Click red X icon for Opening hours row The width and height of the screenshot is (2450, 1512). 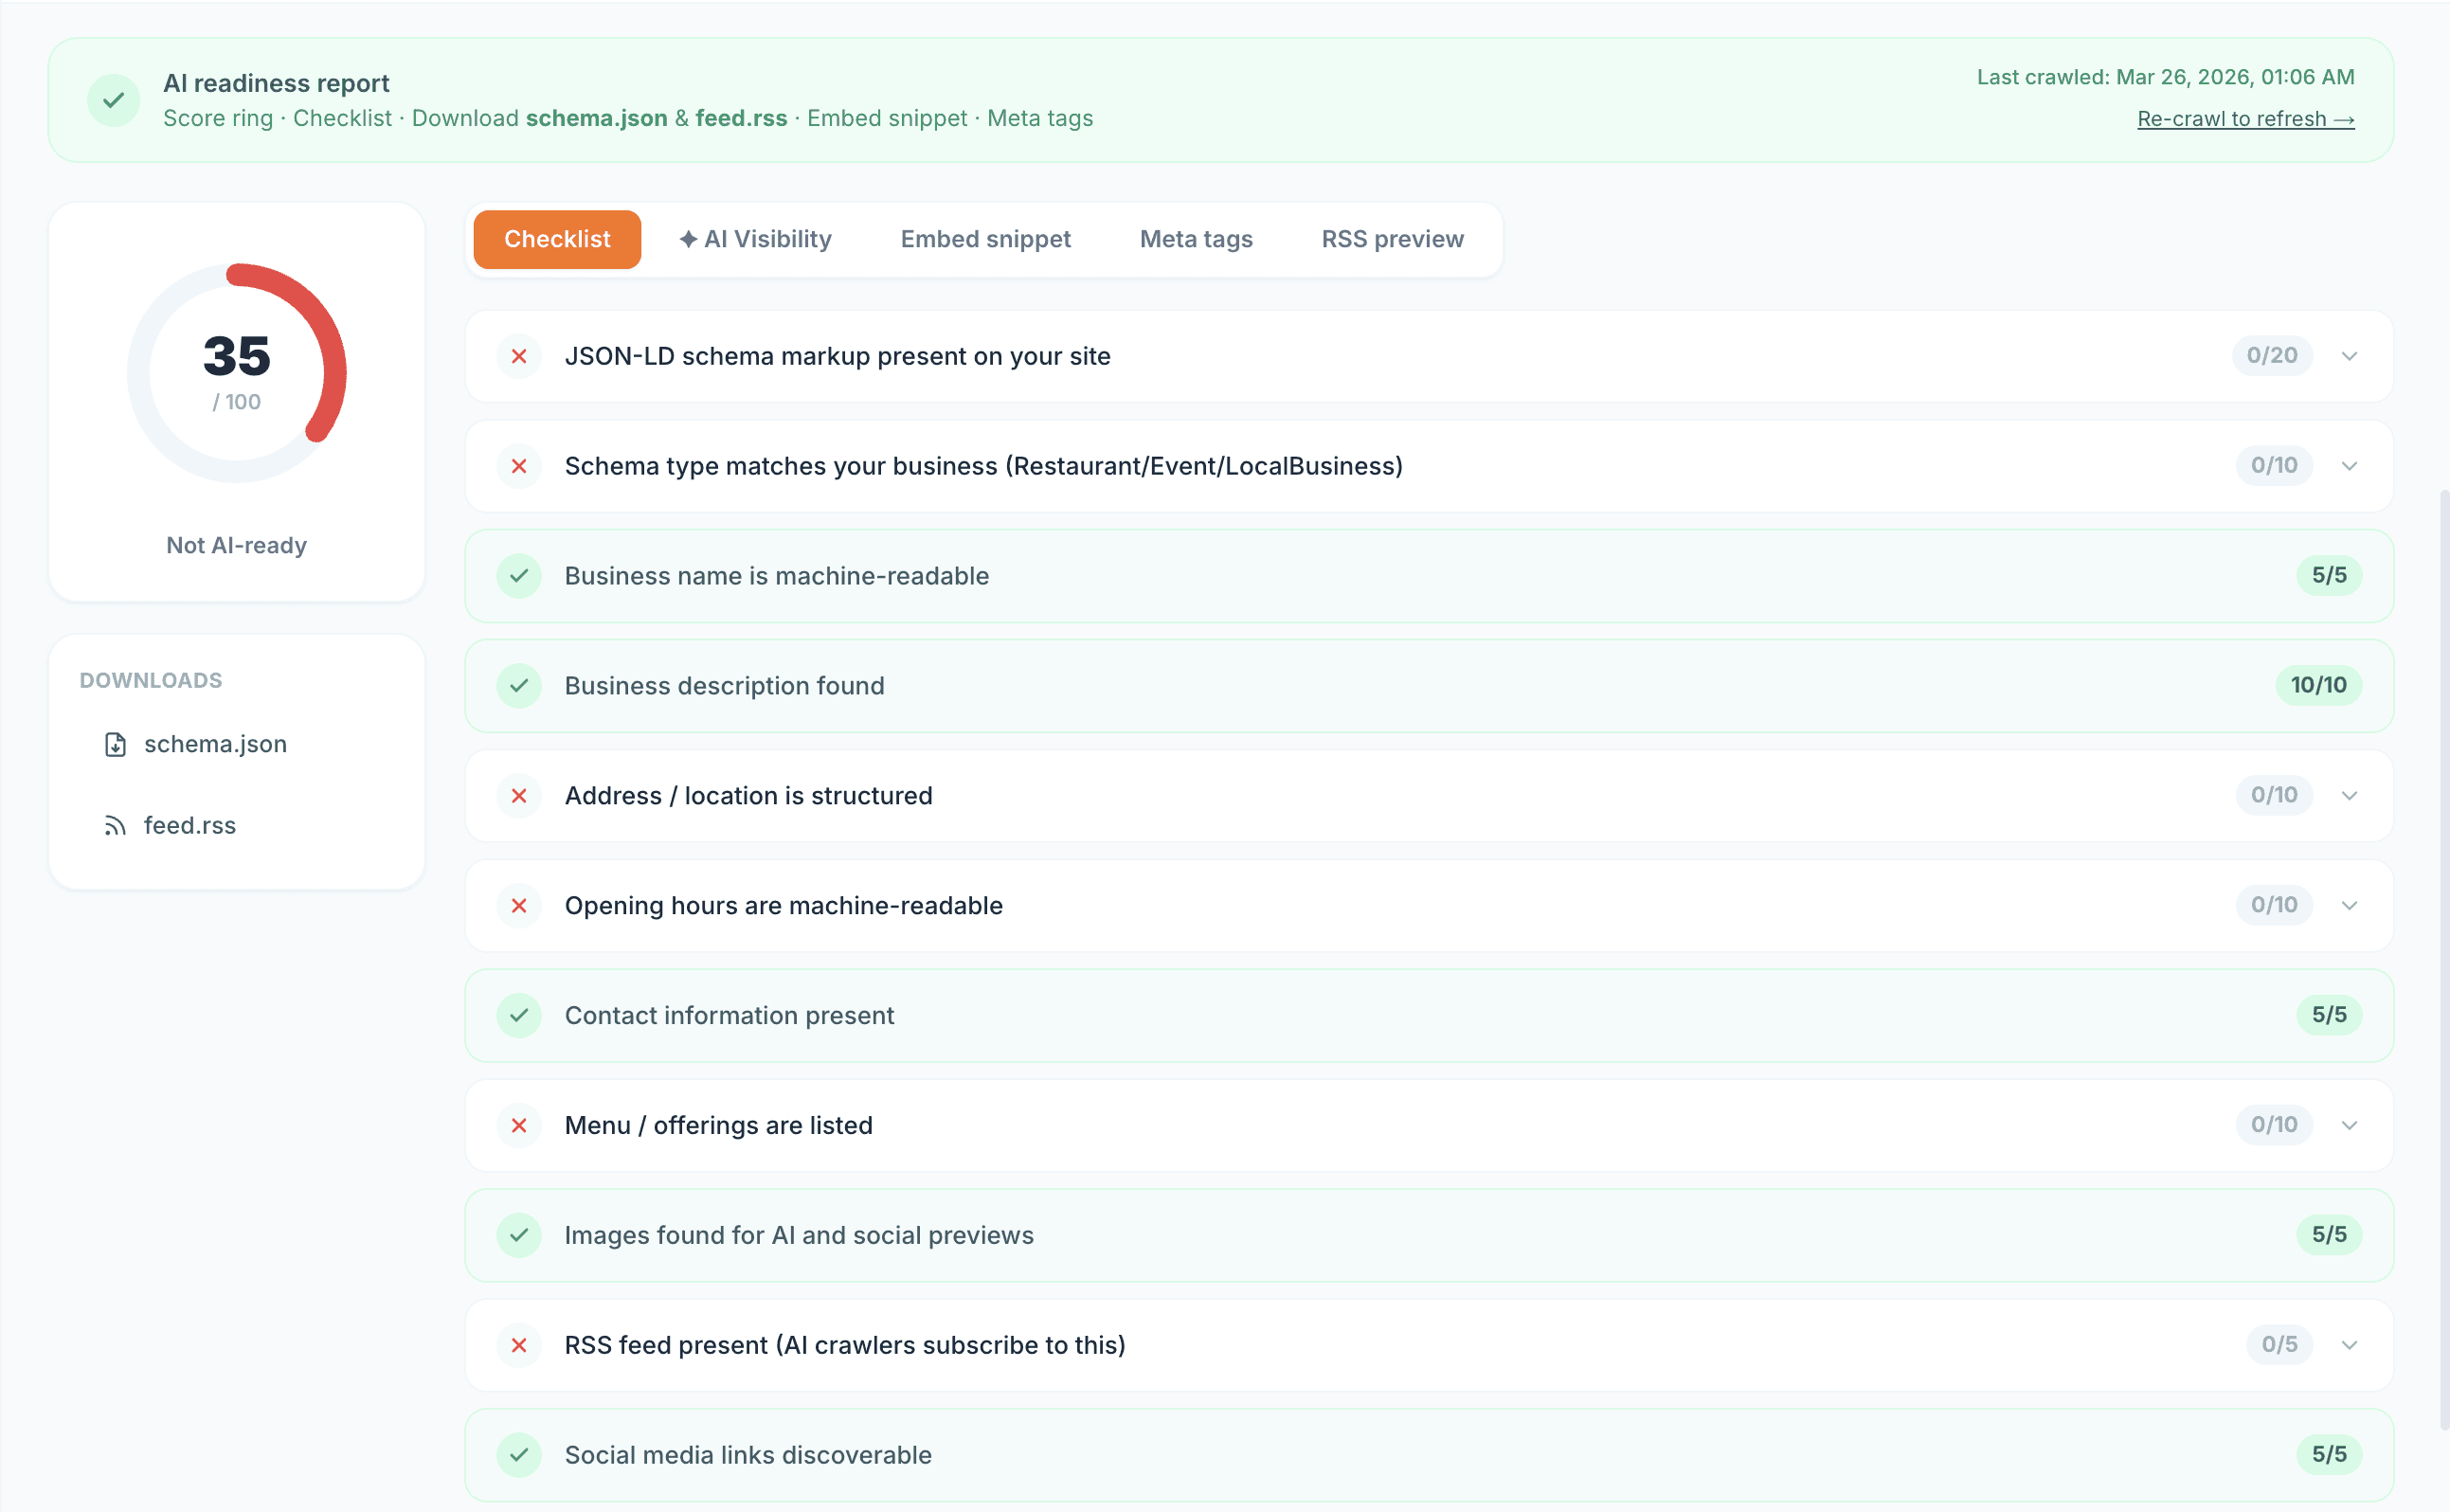click(x=519, y=906)
